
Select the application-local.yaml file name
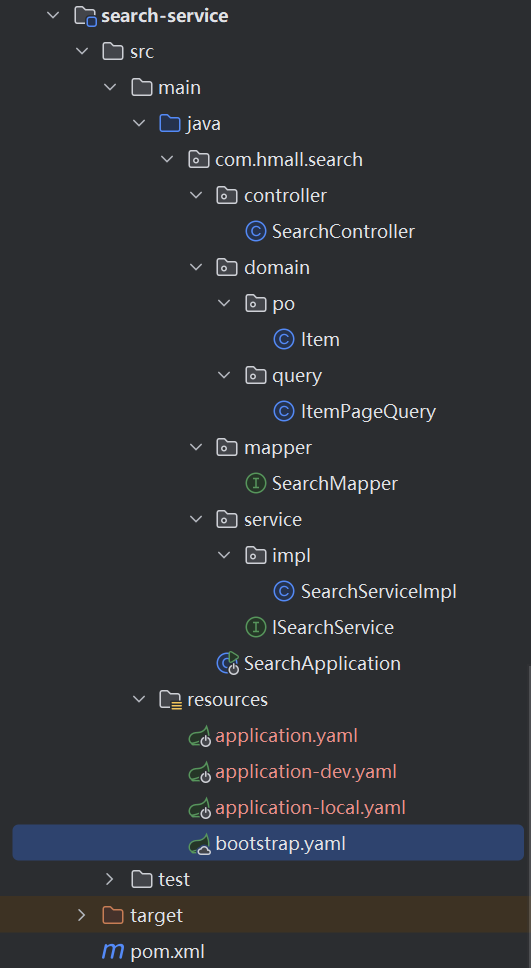pyautogui.click(x=311, y=807)
